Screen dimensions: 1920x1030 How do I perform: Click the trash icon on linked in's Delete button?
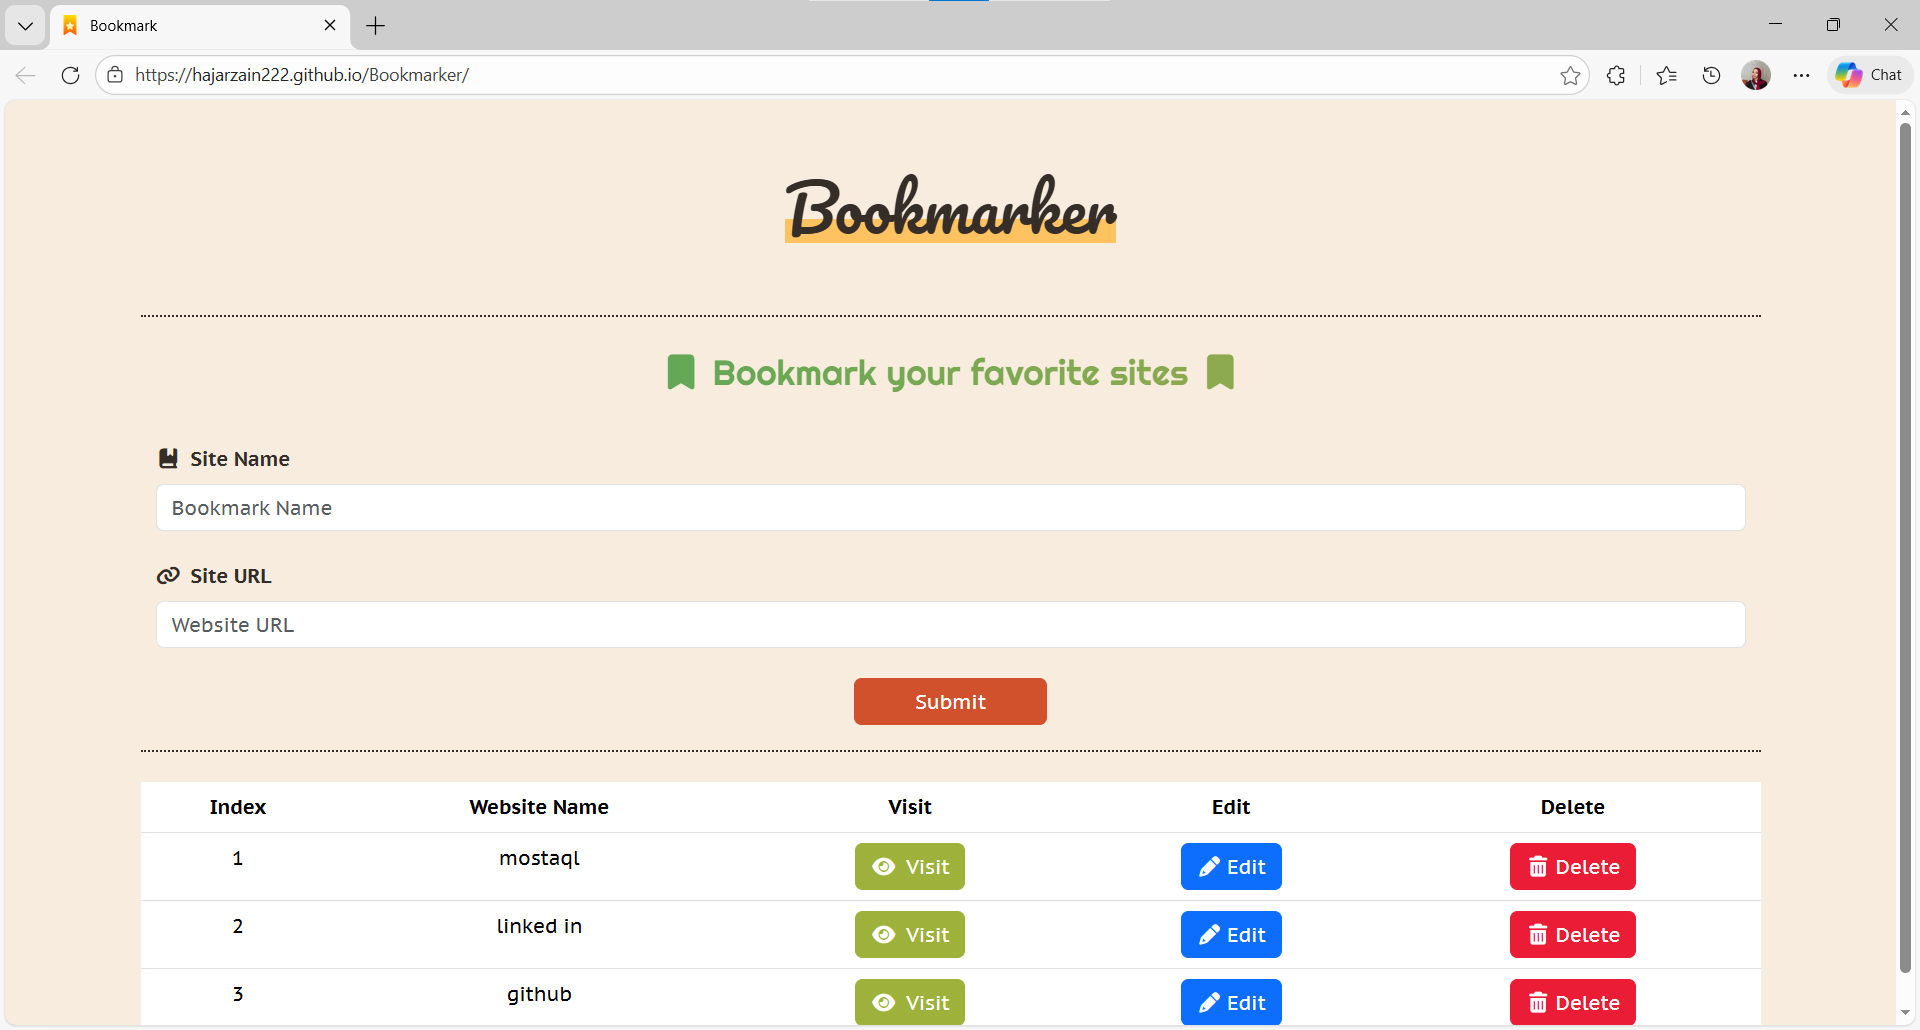coord(1539,934)
